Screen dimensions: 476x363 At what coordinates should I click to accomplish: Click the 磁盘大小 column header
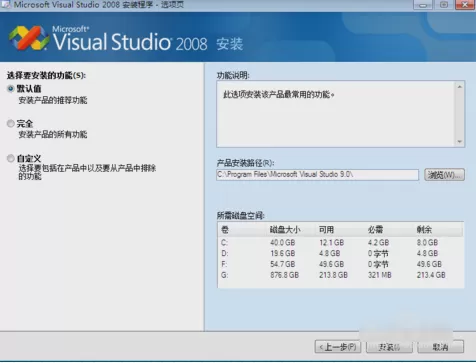coord(285,230)
